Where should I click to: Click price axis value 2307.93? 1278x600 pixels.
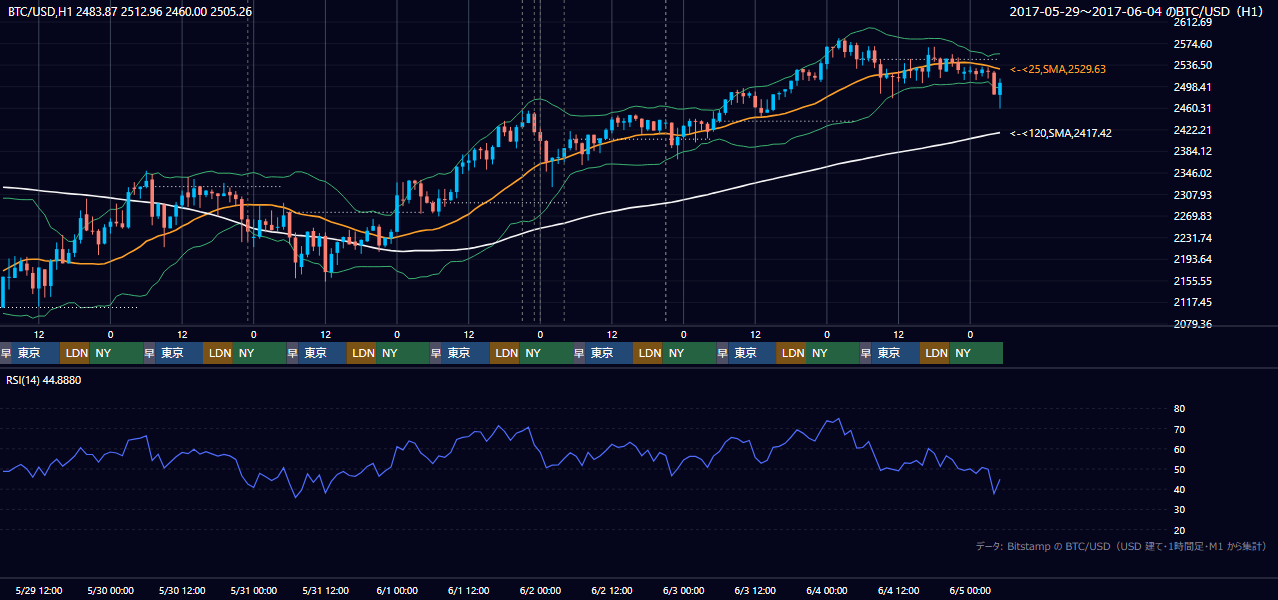(x=1192, y=195)
